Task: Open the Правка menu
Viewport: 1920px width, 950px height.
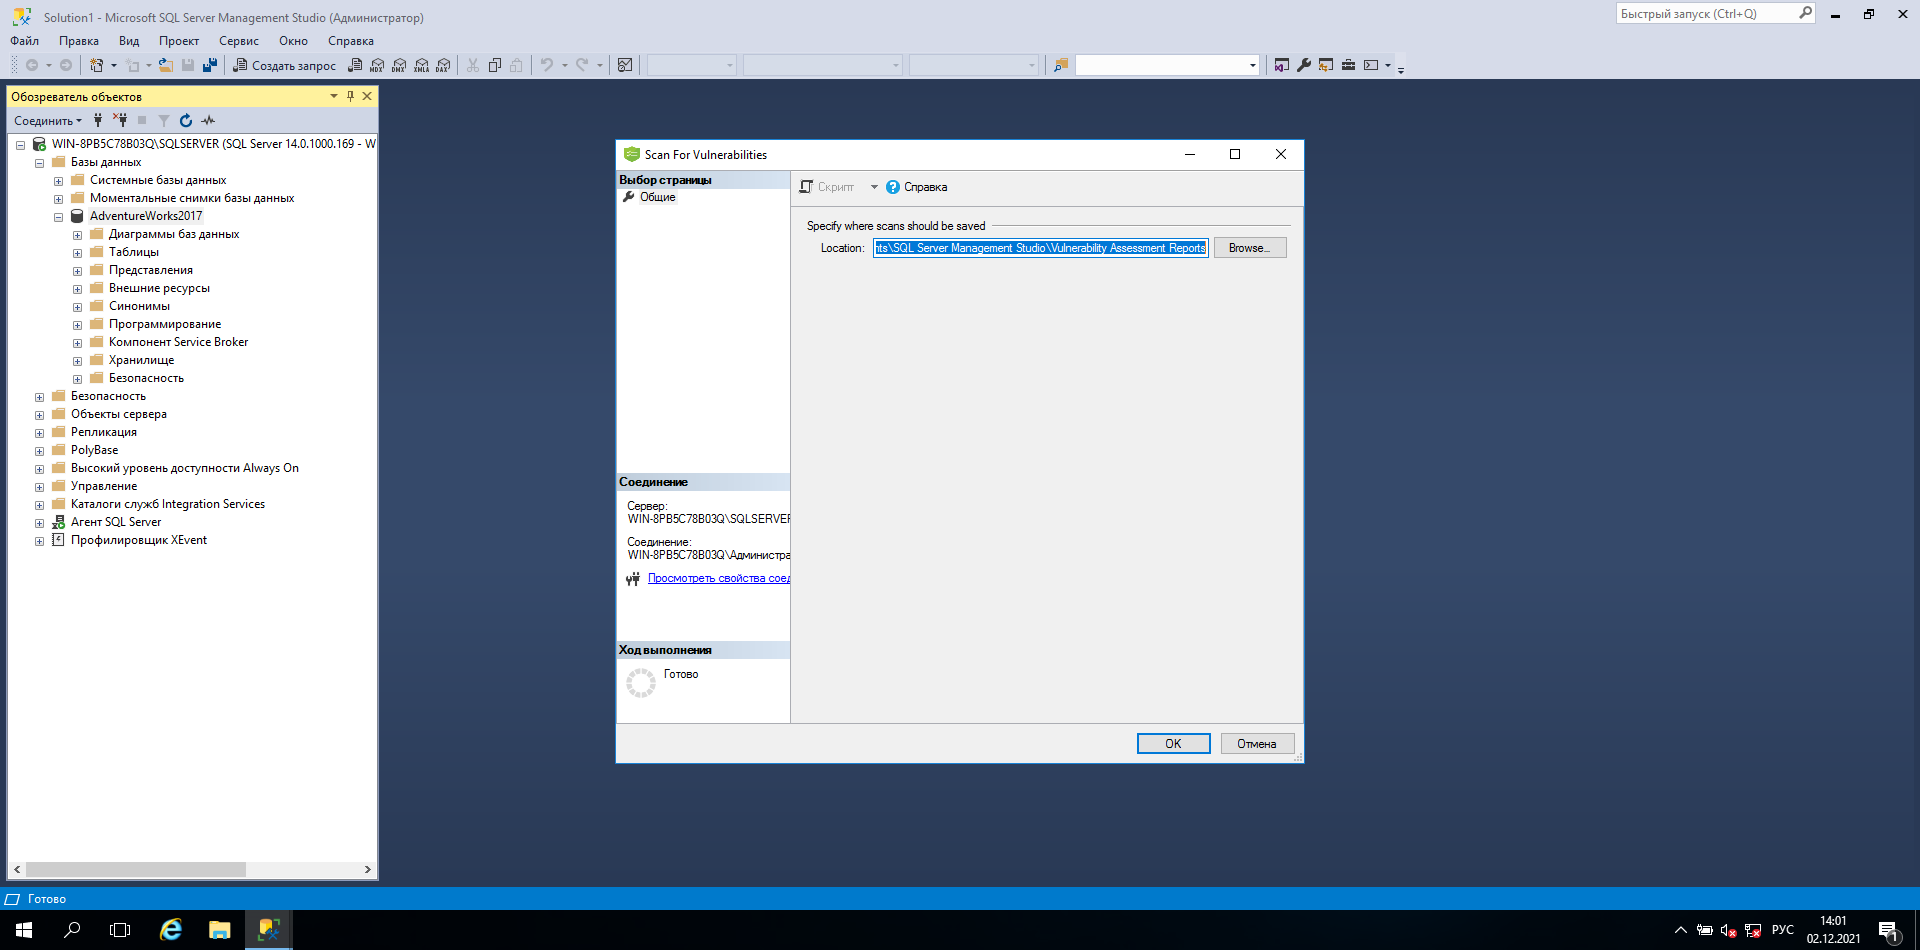Action: click(78, 41)
